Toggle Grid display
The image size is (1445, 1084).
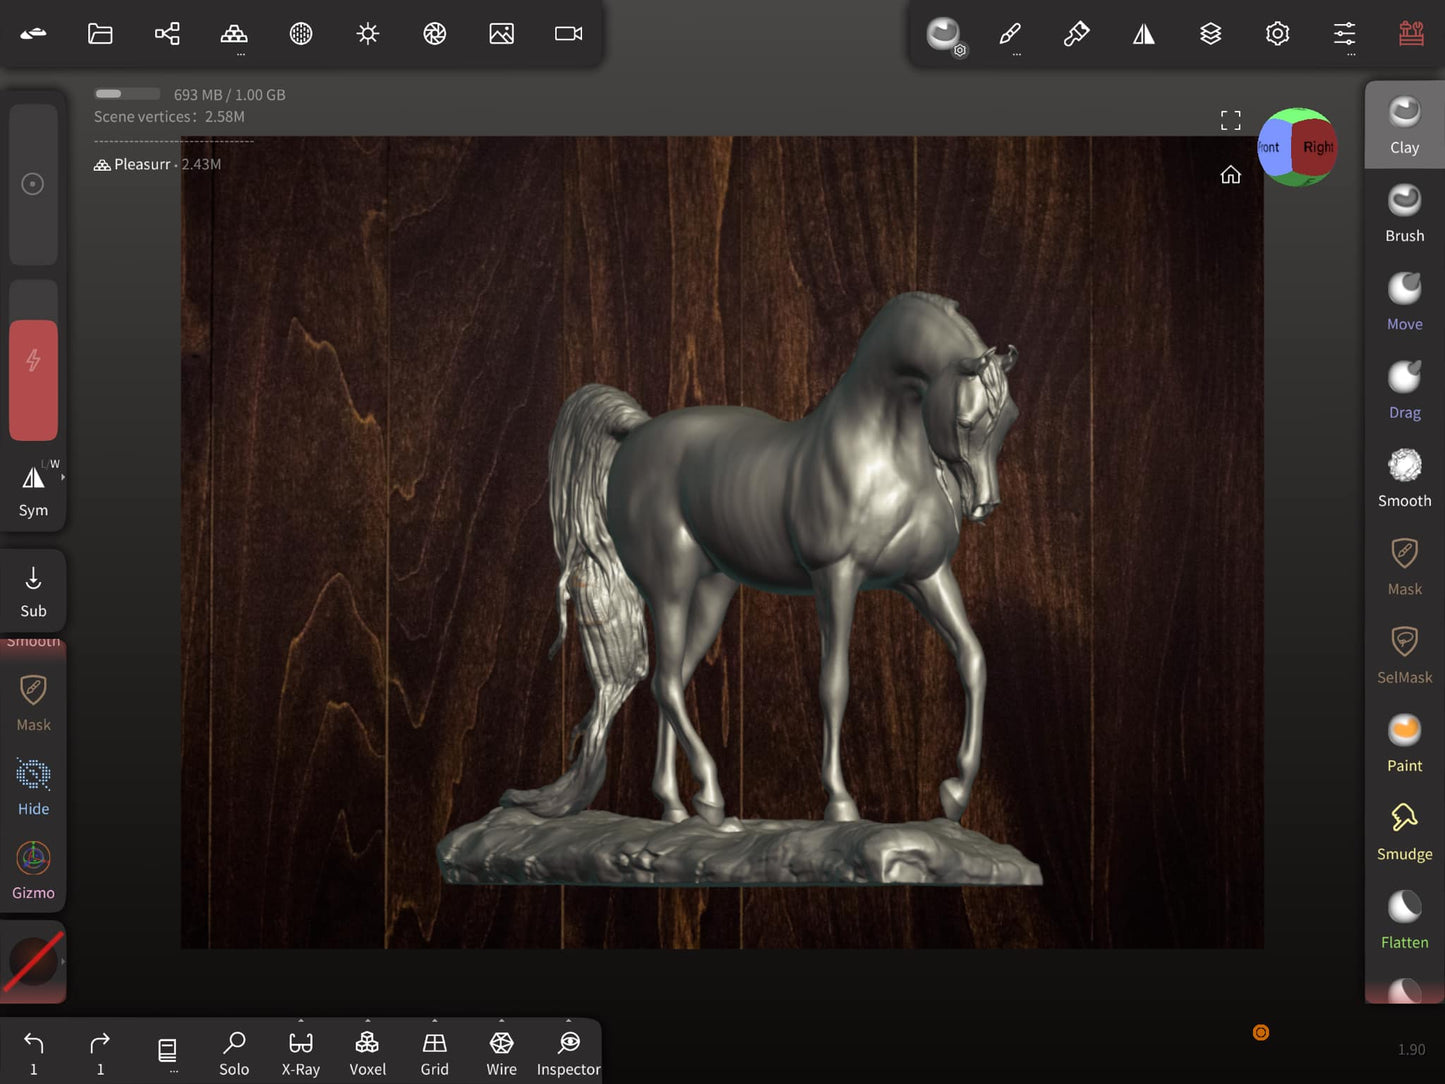(435, 1053)
